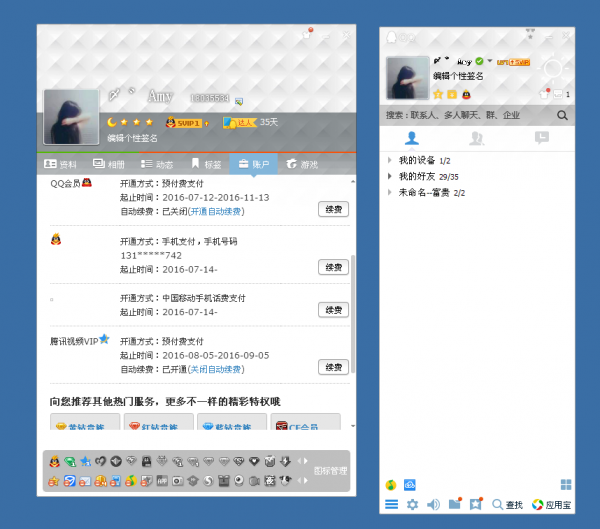Click avatar in QQ main panel
The height and width of the screenshot is (529, 600).
coord(408,78)
